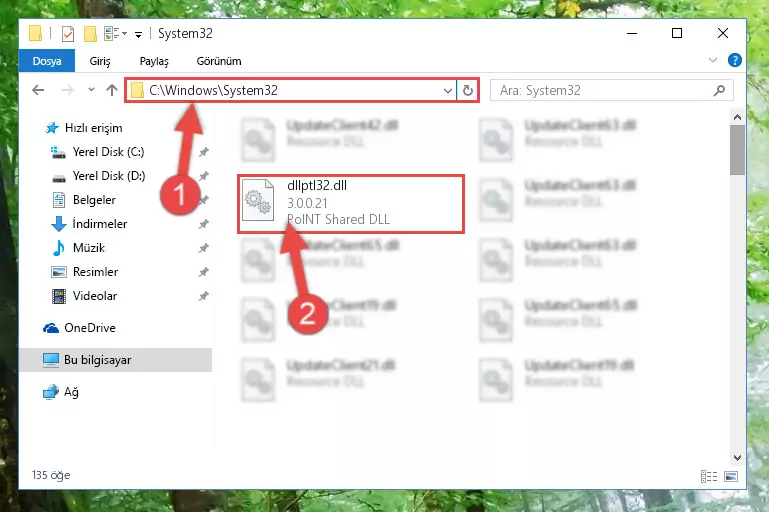
Task: Go forward with the right arrow button
Action: click(x=68, y=90)
